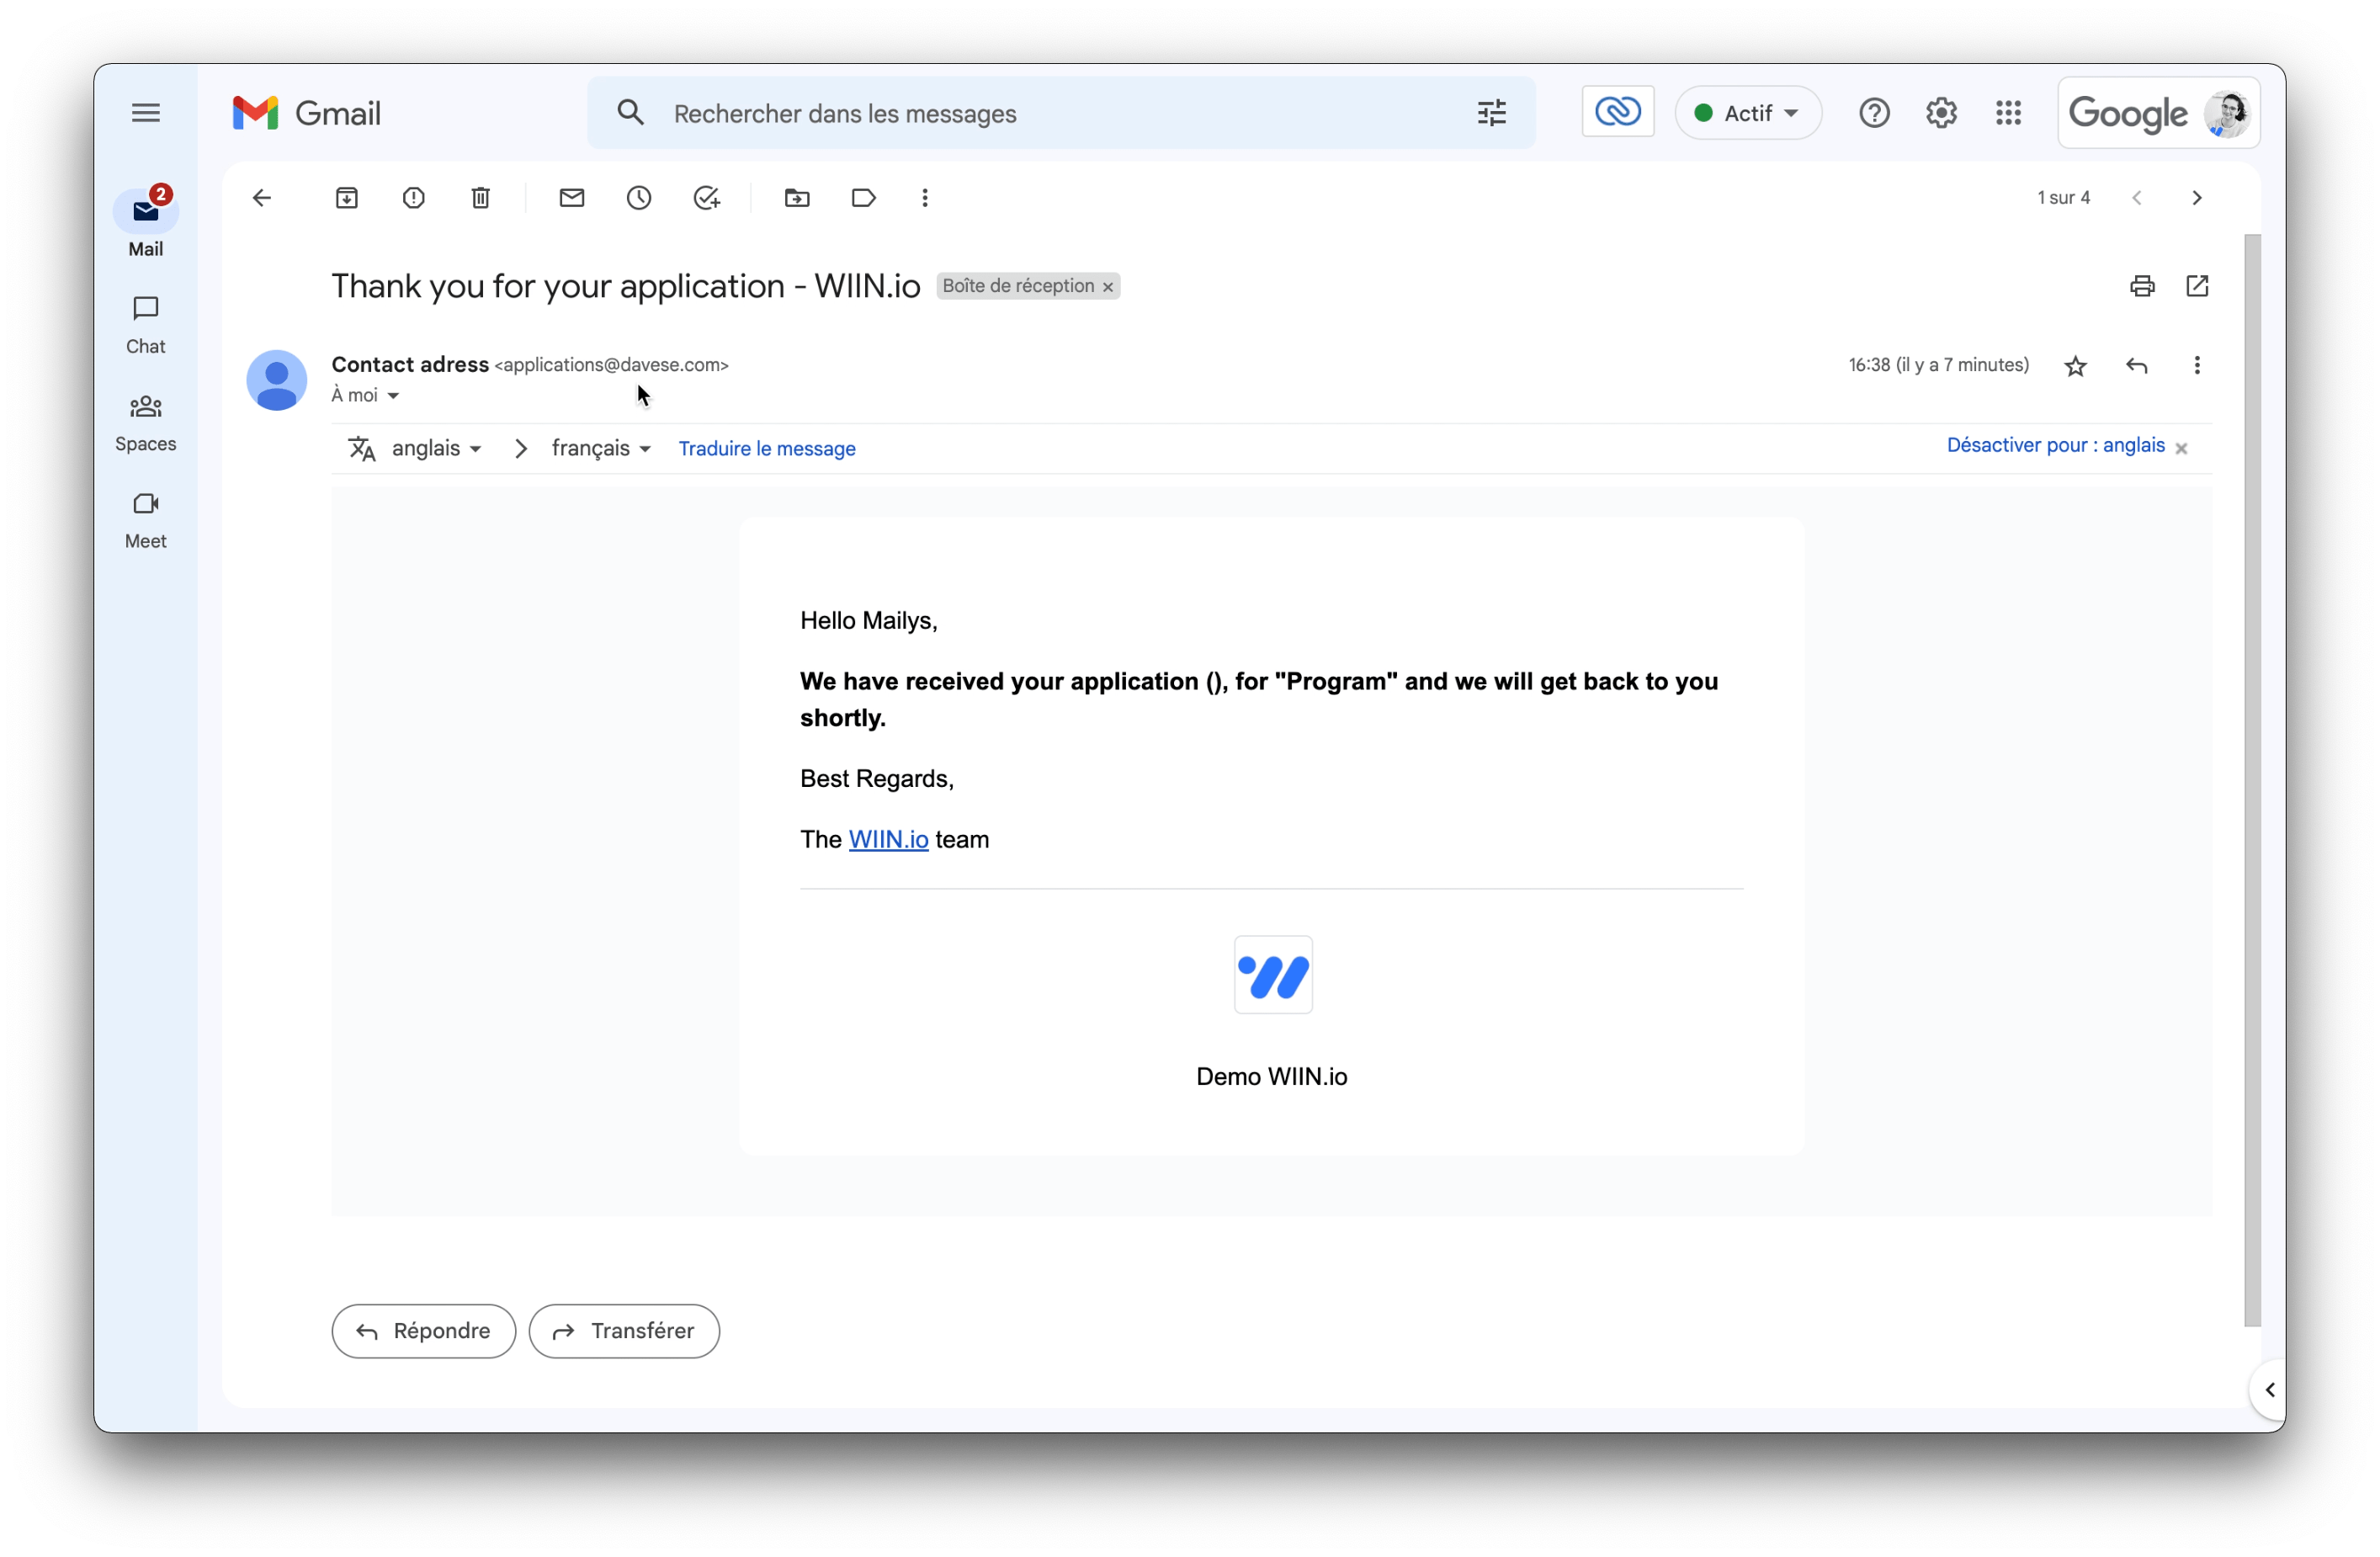
Task: Click Traduire le message link
Action: pos(766,449)
